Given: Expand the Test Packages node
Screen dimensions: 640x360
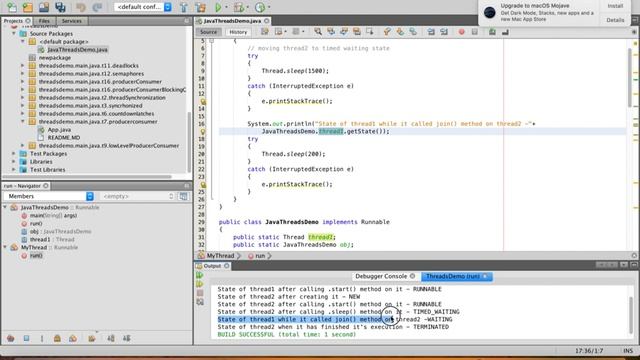Looking at the screenshot, I should (x=14, y=154).
